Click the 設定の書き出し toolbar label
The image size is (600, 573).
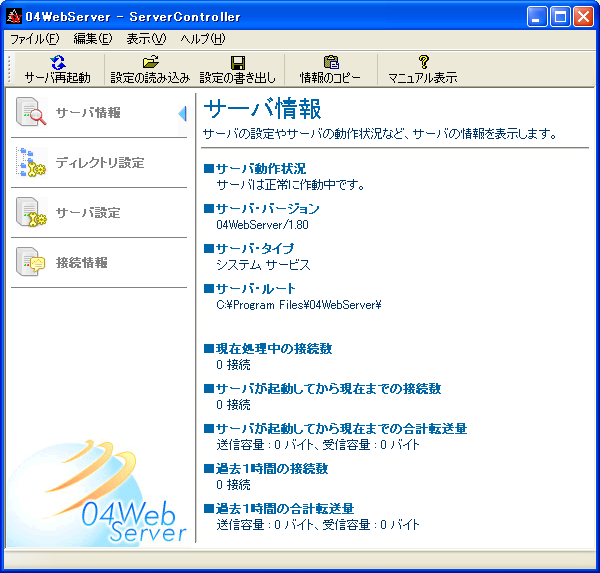click(x=238, y=78)
